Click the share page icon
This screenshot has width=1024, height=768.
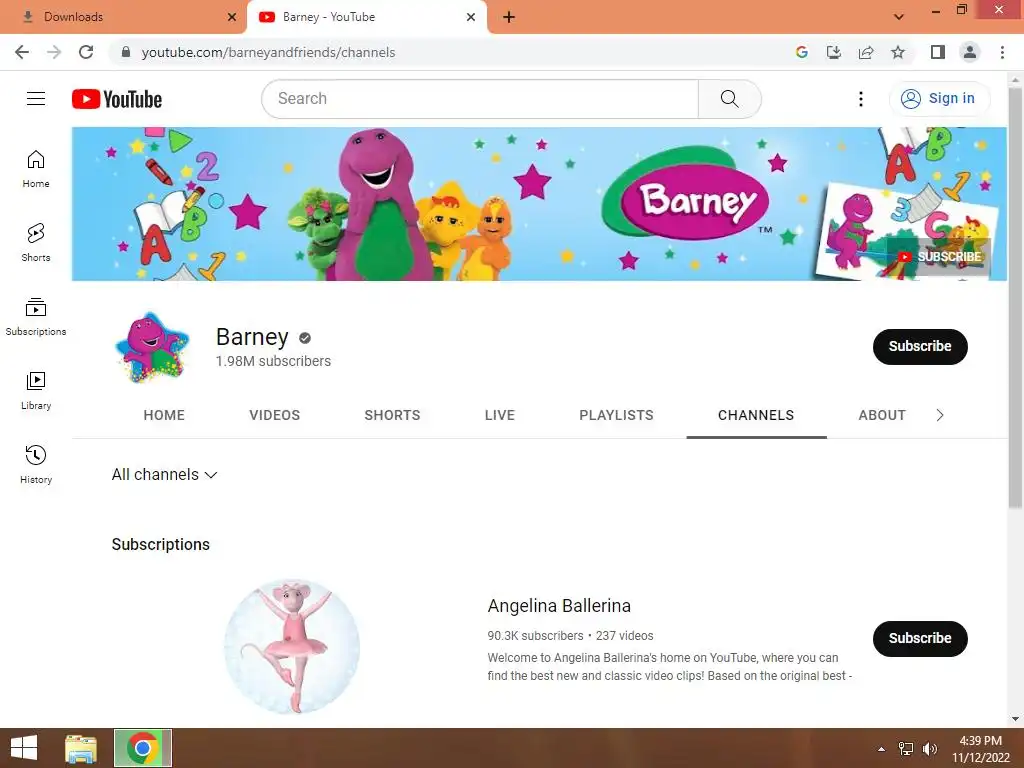[866, 52]
